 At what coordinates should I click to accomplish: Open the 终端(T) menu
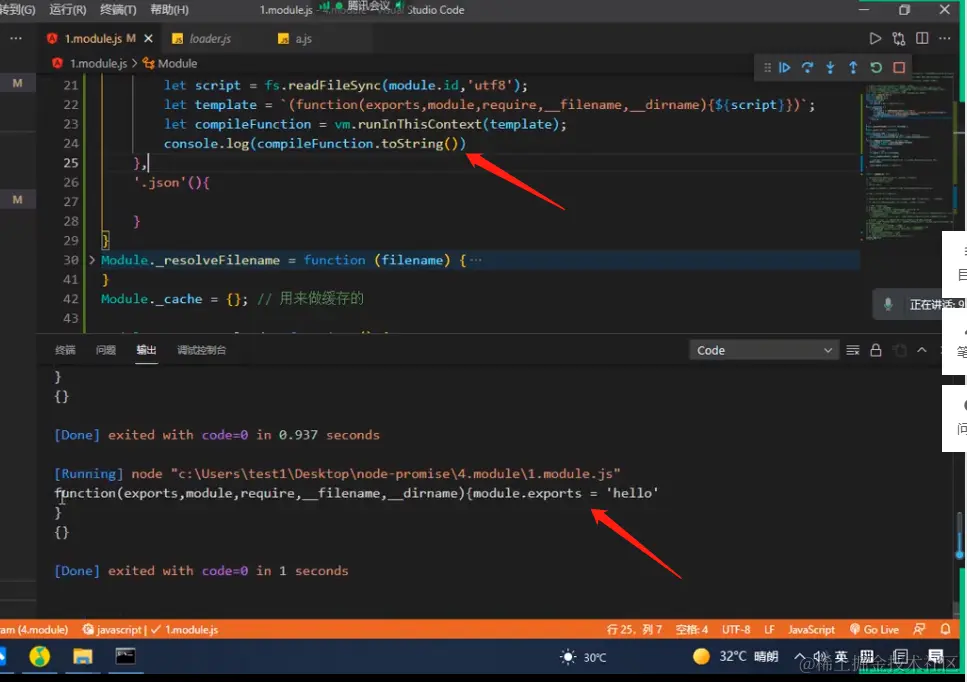coord(118,10)
